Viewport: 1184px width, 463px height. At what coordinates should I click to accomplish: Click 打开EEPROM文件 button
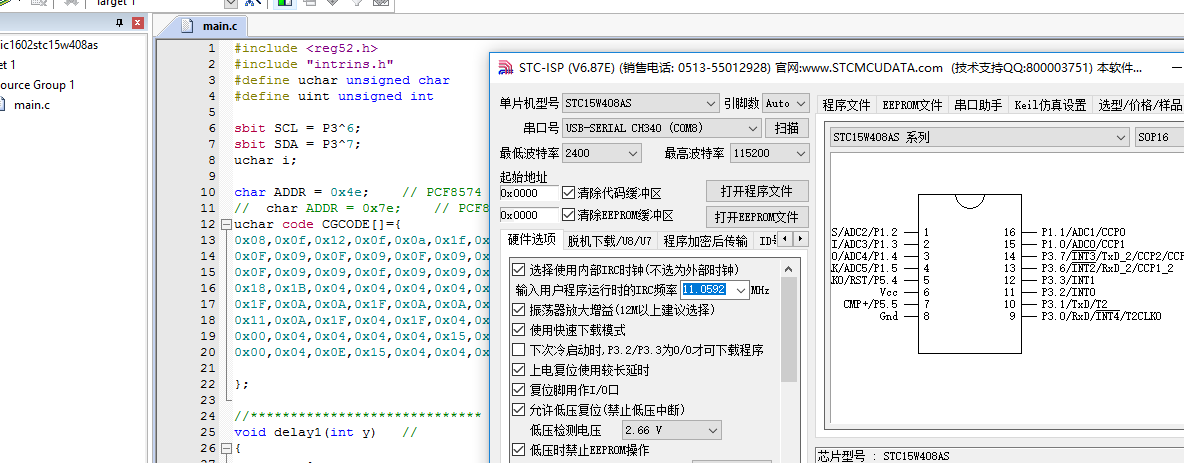click(x=757, y=217)
